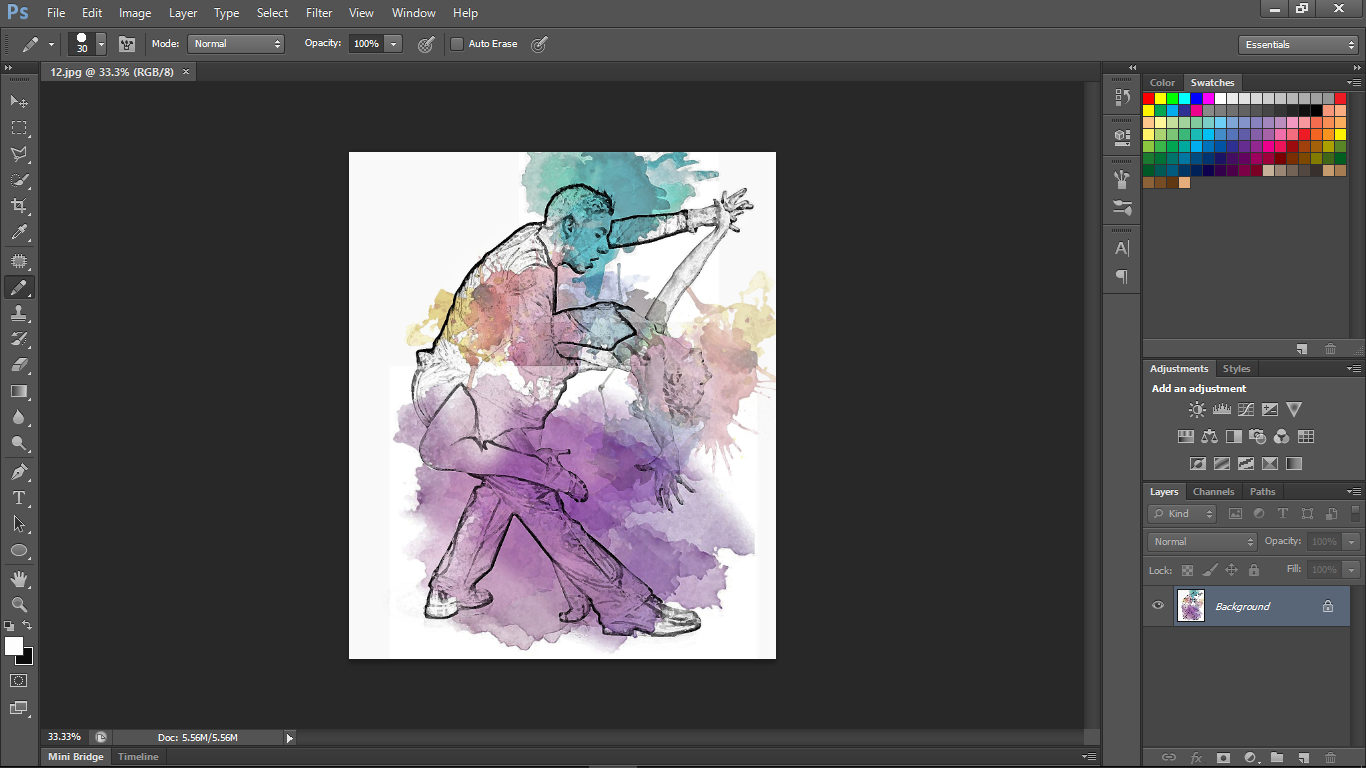Toggle lock position

(x=1231, y=570)
